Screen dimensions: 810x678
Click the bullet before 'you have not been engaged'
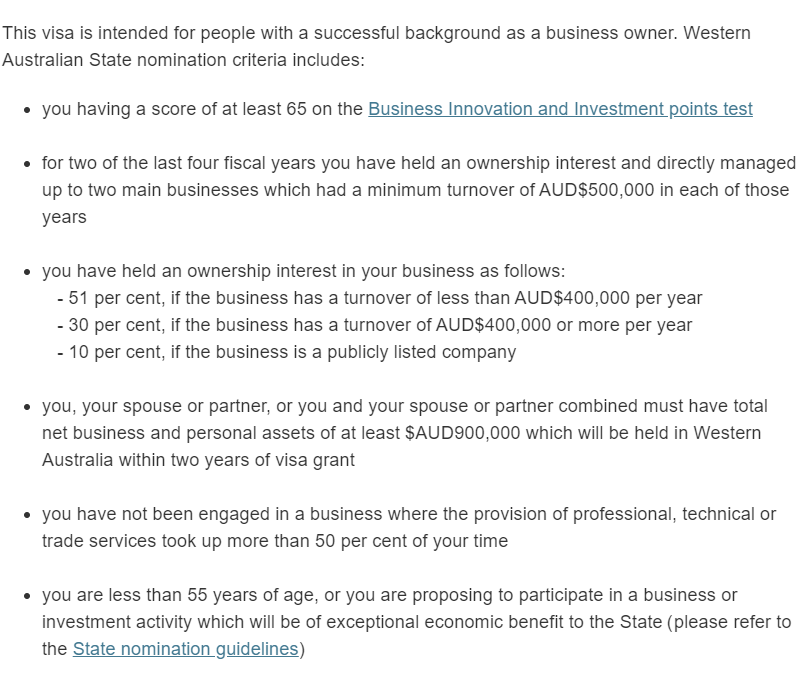coord(27,515)
